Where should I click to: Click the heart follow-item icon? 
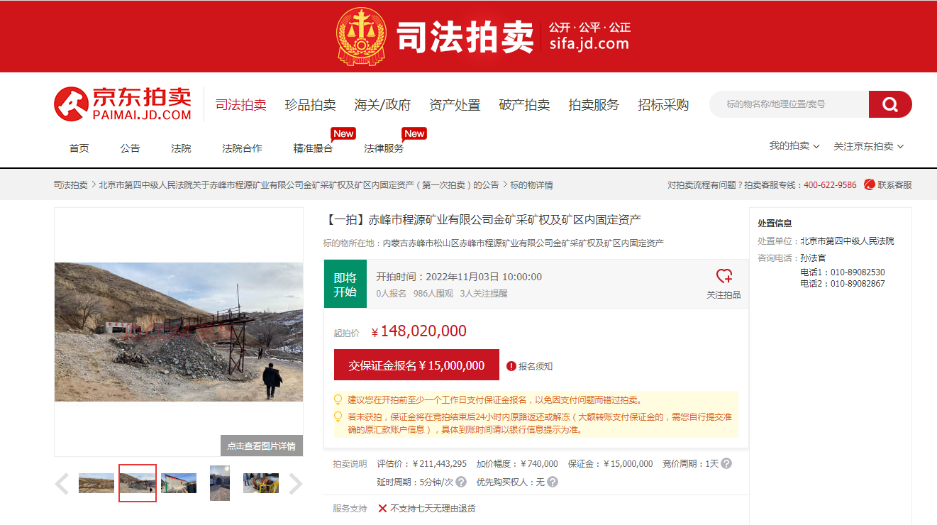click(724, 276)
